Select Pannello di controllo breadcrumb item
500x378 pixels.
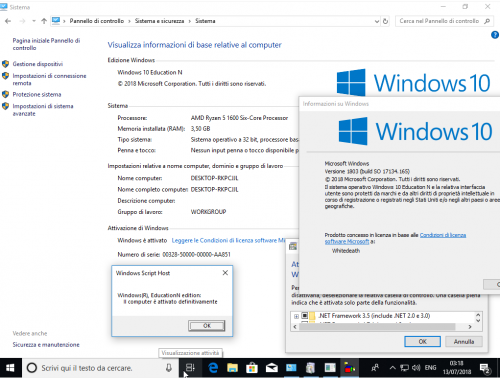97,21
